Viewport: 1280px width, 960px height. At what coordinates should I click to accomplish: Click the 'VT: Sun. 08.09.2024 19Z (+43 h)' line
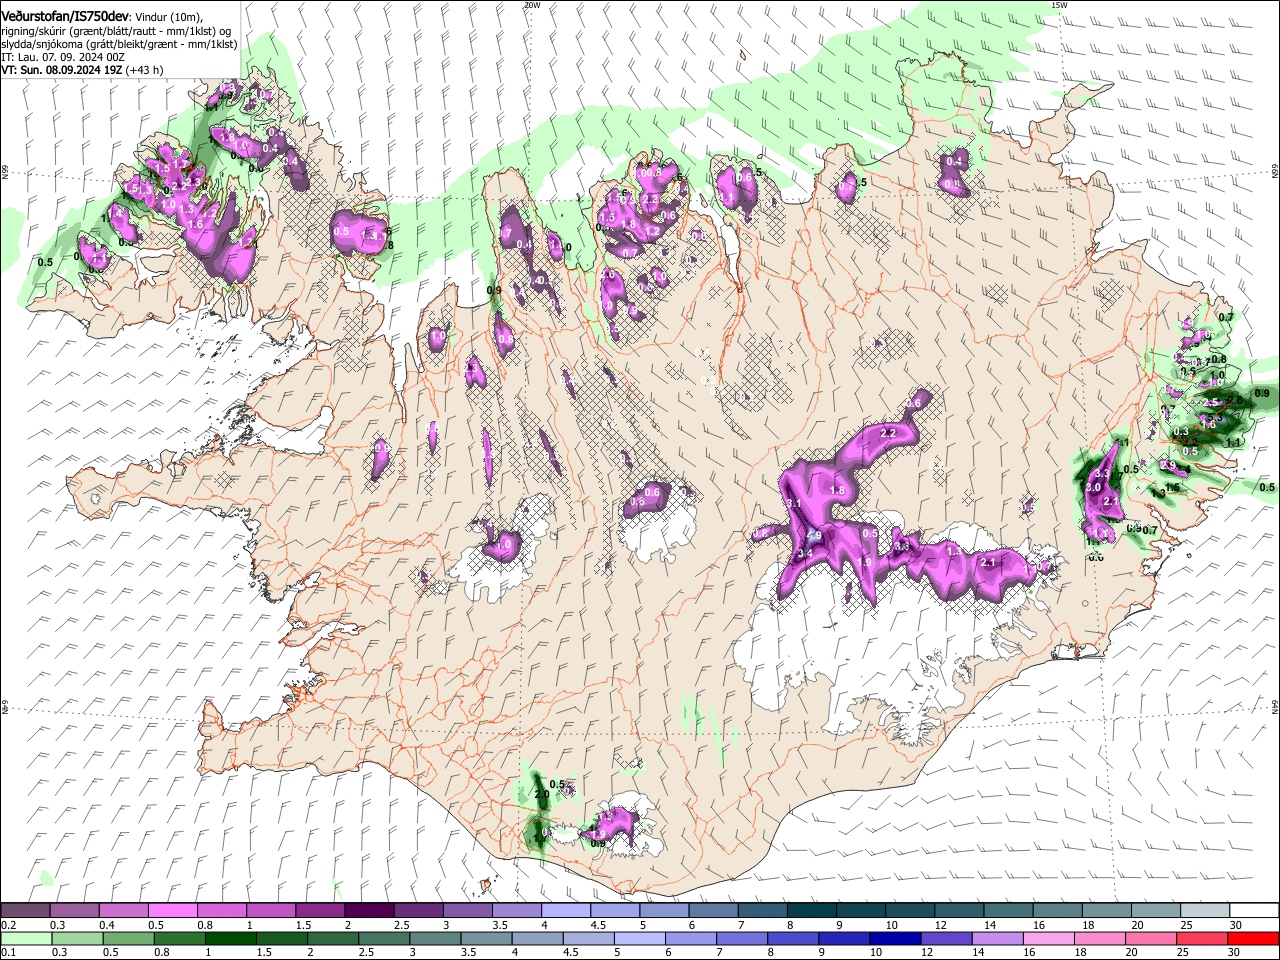pos(82,70)
